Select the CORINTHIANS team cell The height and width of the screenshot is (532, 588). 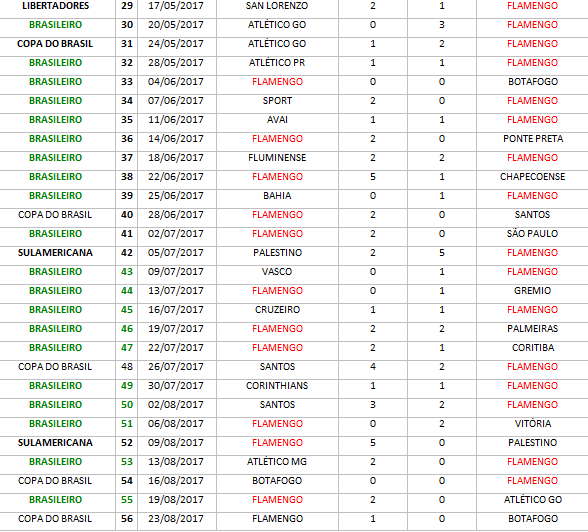point(277,386)
